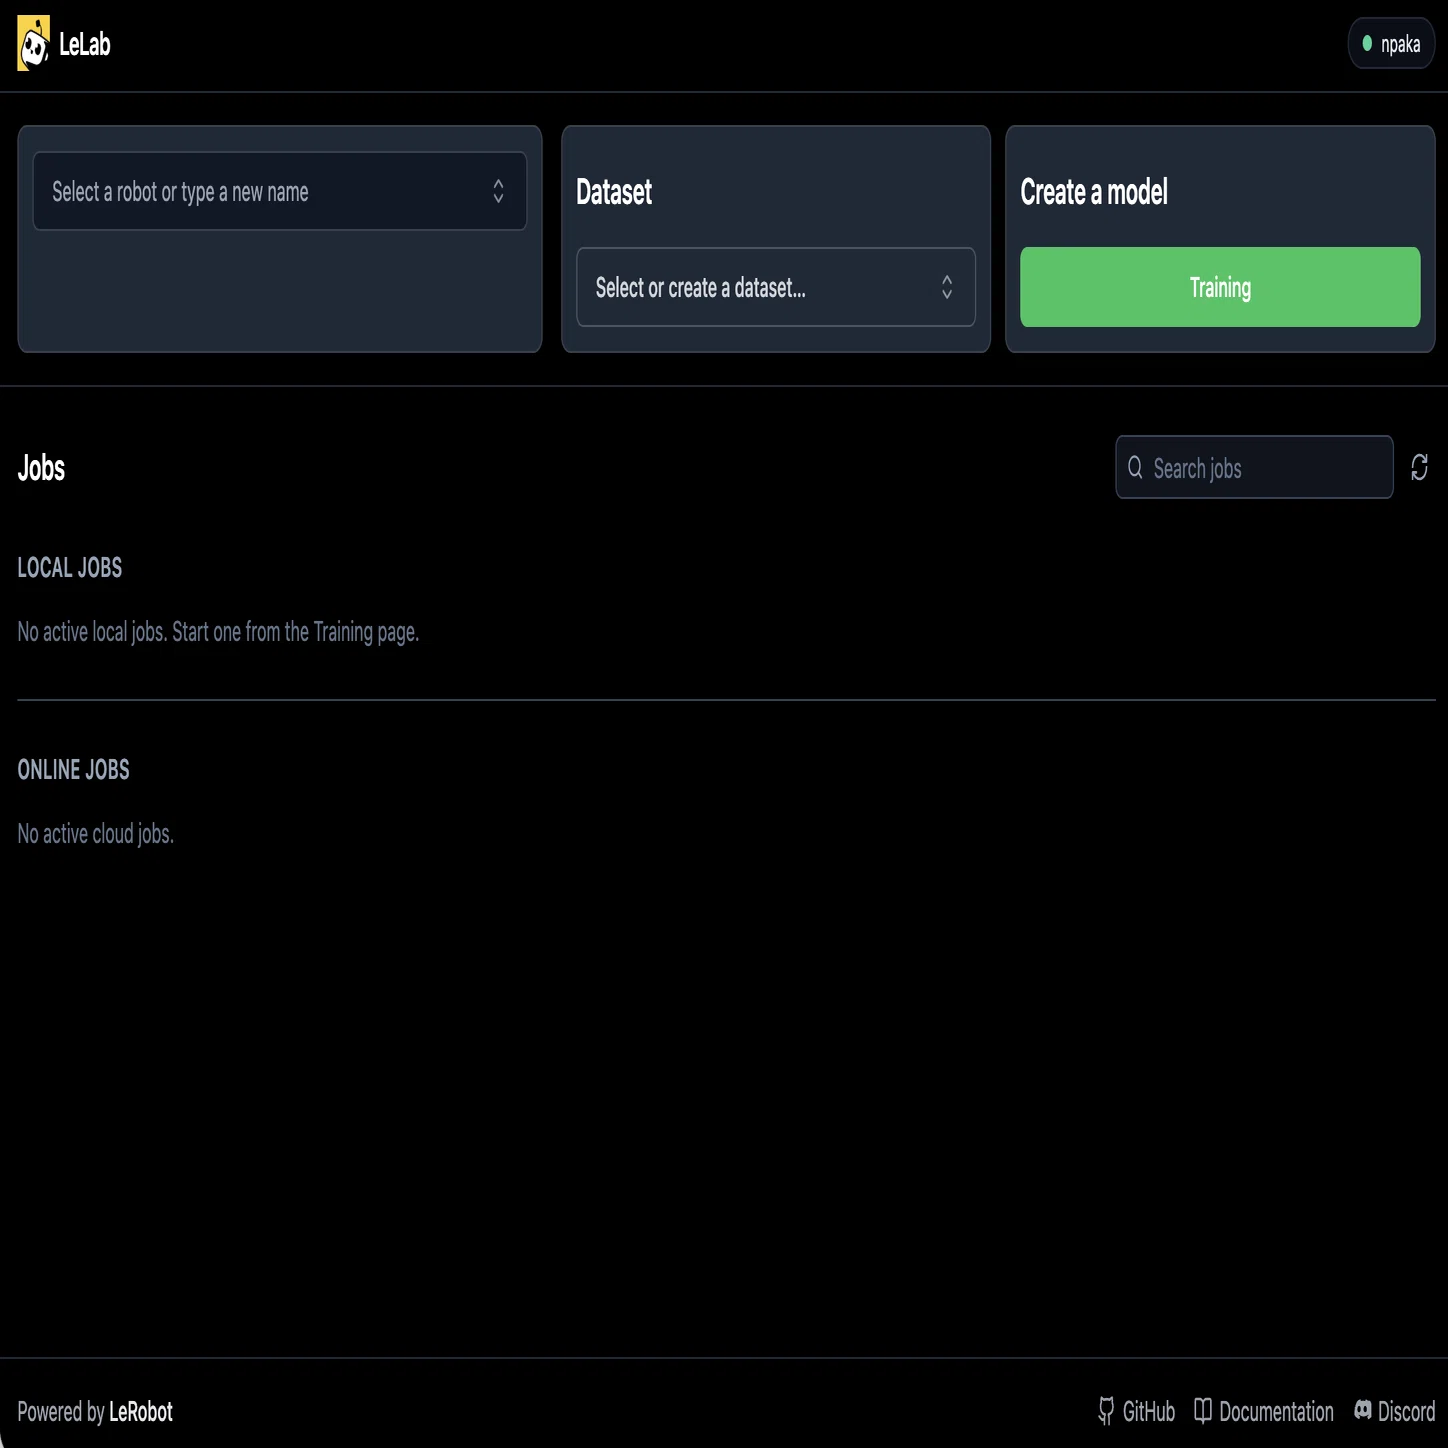Click the ONLINE JOBS section label
This screenshot has width=1448, height=1448.
[74, 770]
